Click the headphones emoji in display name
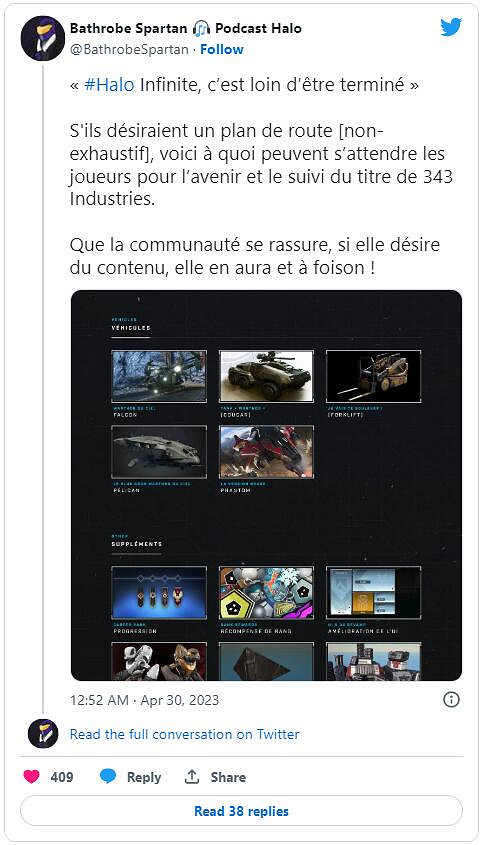Screen dimensions: 482x845 201,28
